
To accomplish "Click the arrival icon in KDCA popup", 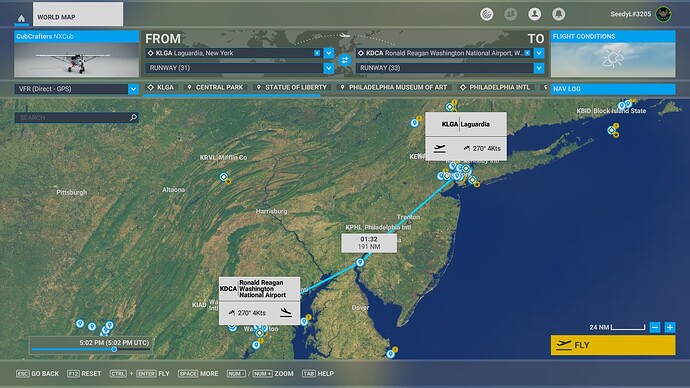I will (x=286, y=313).
